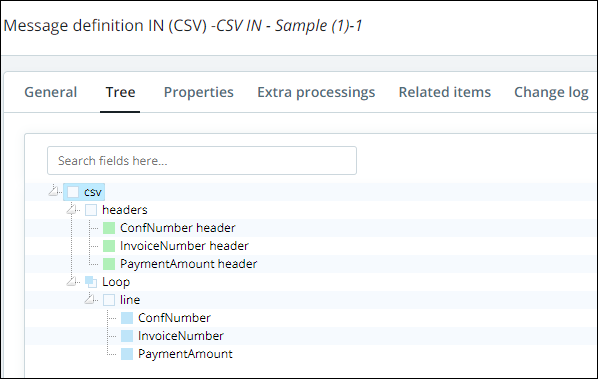598x379 pixels.
Task: Open the Extra processings tab
Action: tap(316, 92)
